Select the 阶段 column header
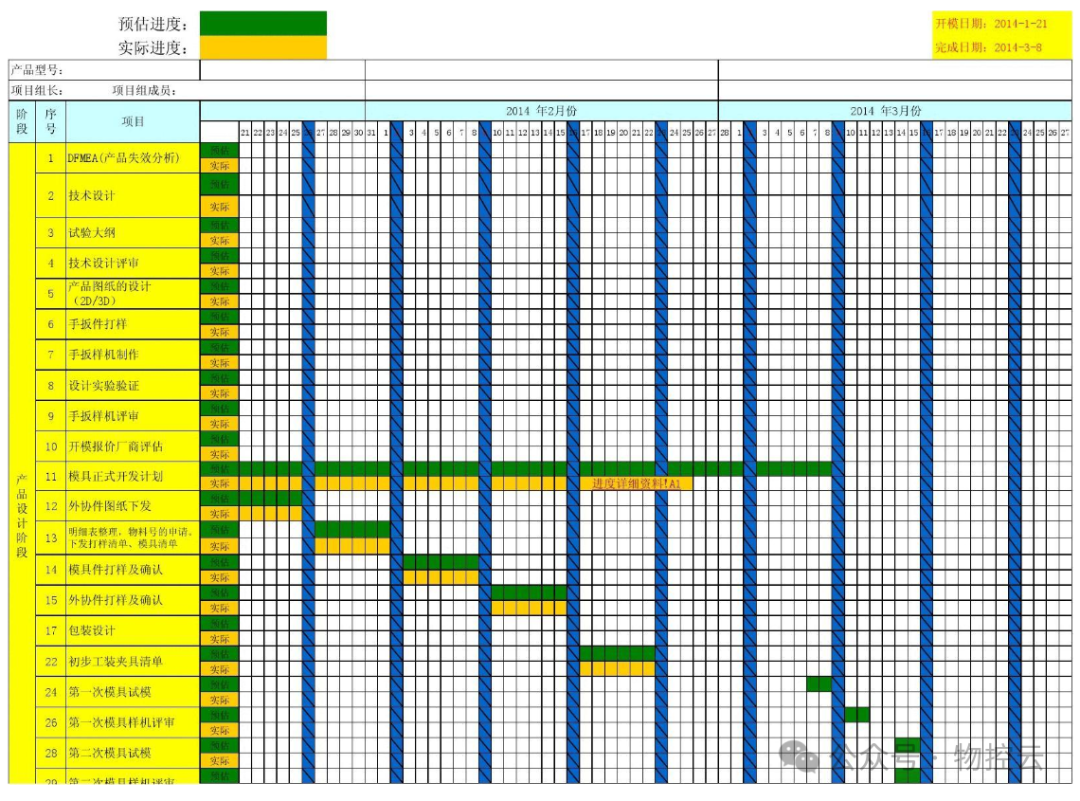Screen dimensions: 1080x801 point(22,121)
